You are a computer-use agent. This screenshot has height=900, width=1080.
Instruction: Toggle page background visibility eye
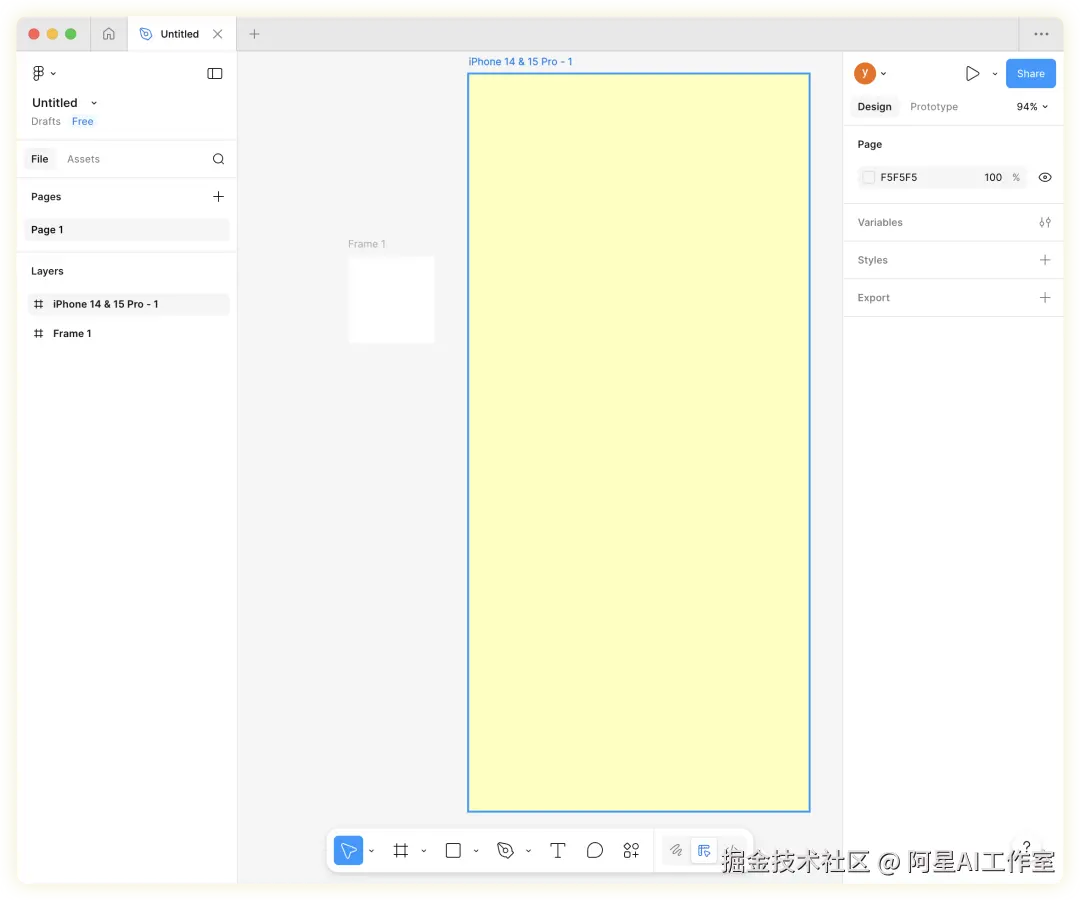pyautogui.click(x=1045, y=178)
